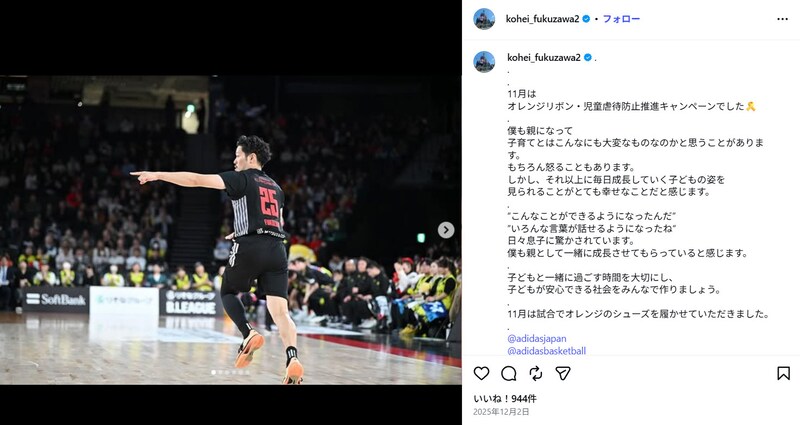Open kohei_fukuzawa2 username in header
The height and width of the screenshot is (425, 800).
click(542, 19)
